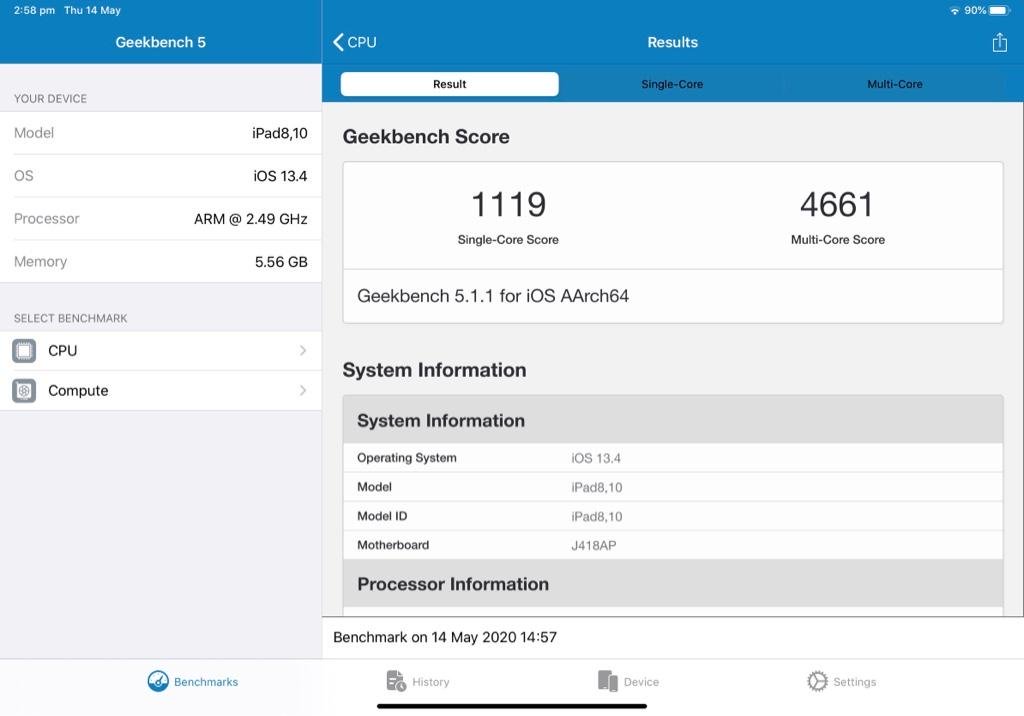Open the Compute benchmark icon
This screenshot has height=716, width=1024.
(24, 391)
